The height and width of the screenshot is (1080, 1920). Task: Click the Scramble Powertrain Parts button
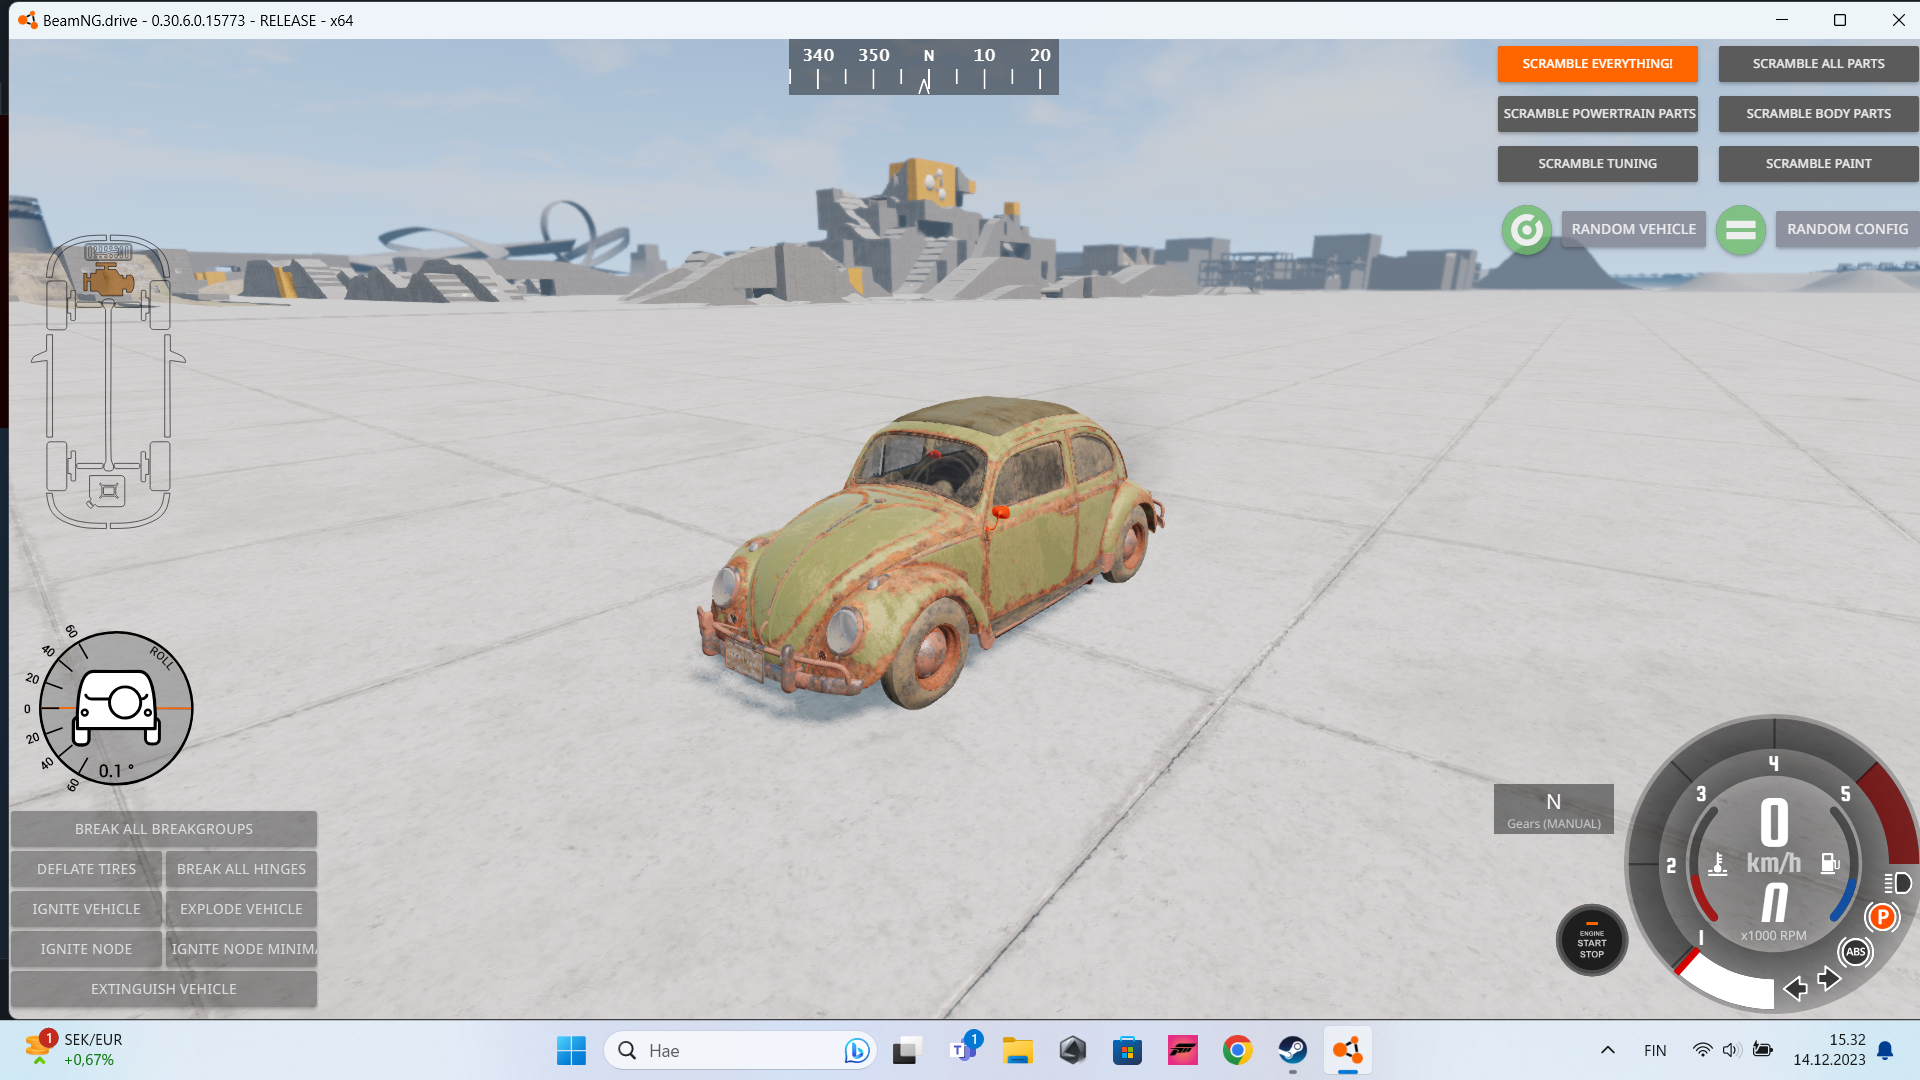pyautogui.click(x=1598, y=114)
